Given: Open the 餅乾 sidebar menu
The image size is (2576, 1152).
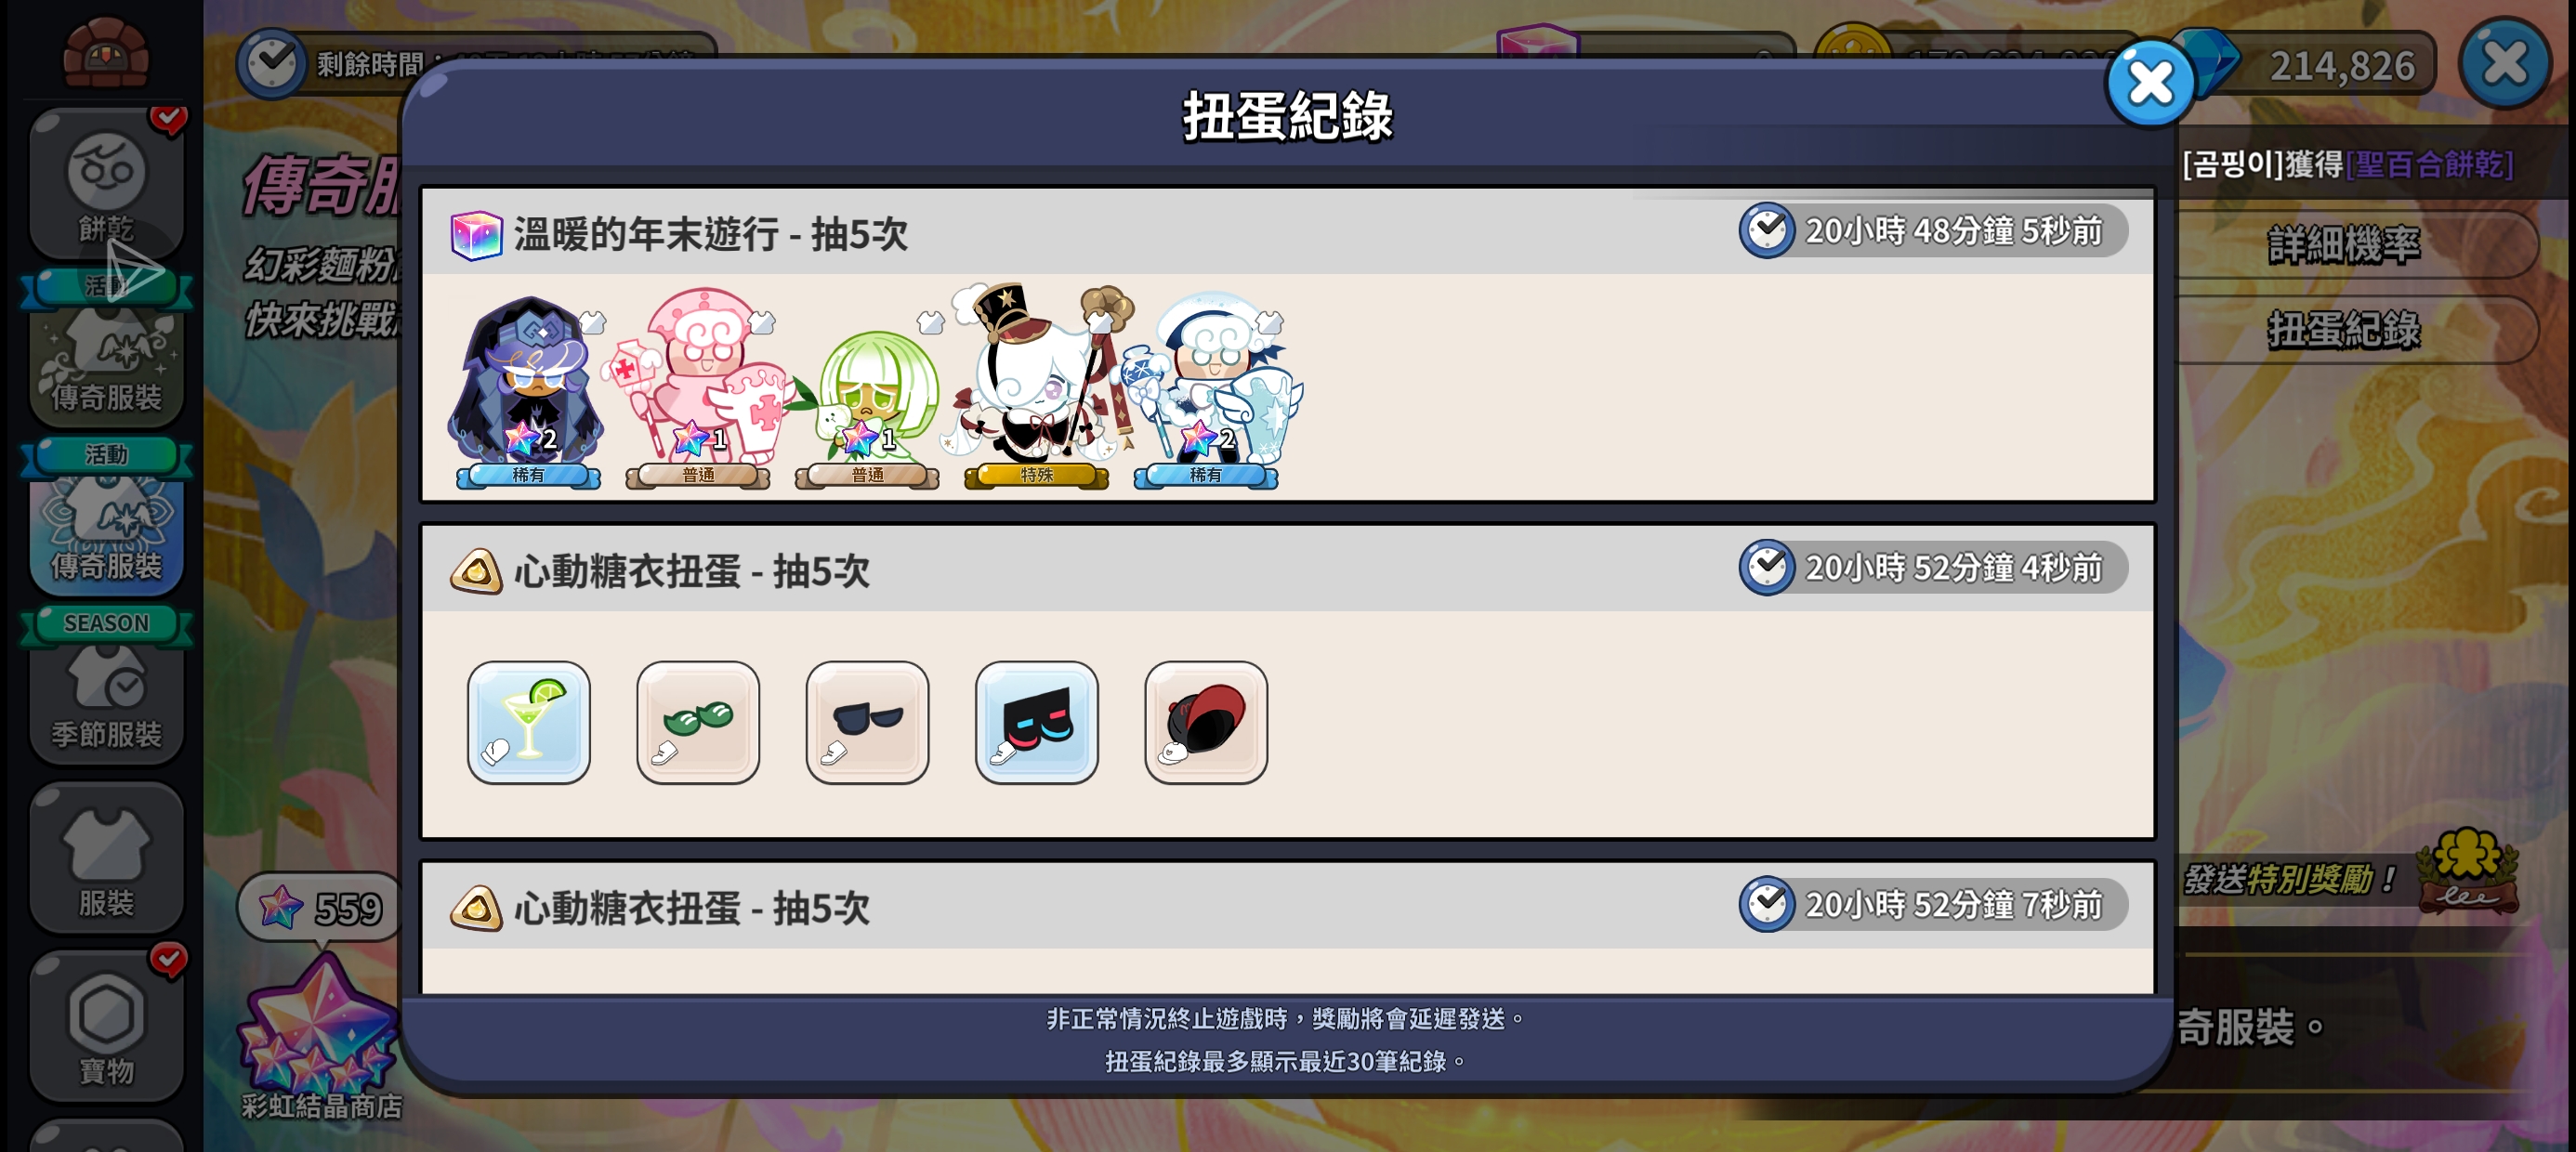Looking at the screenshot, I should point(106,183).
